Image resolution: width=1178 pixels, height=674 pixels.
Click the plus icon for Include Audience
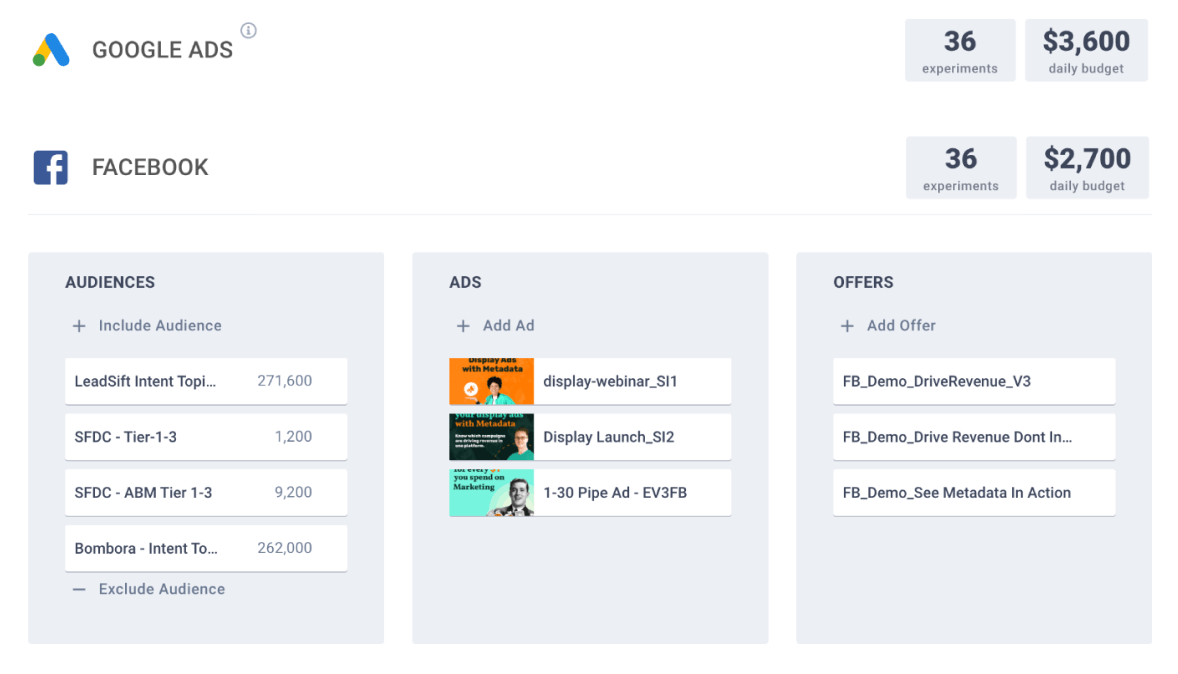[x=79, y=326]
